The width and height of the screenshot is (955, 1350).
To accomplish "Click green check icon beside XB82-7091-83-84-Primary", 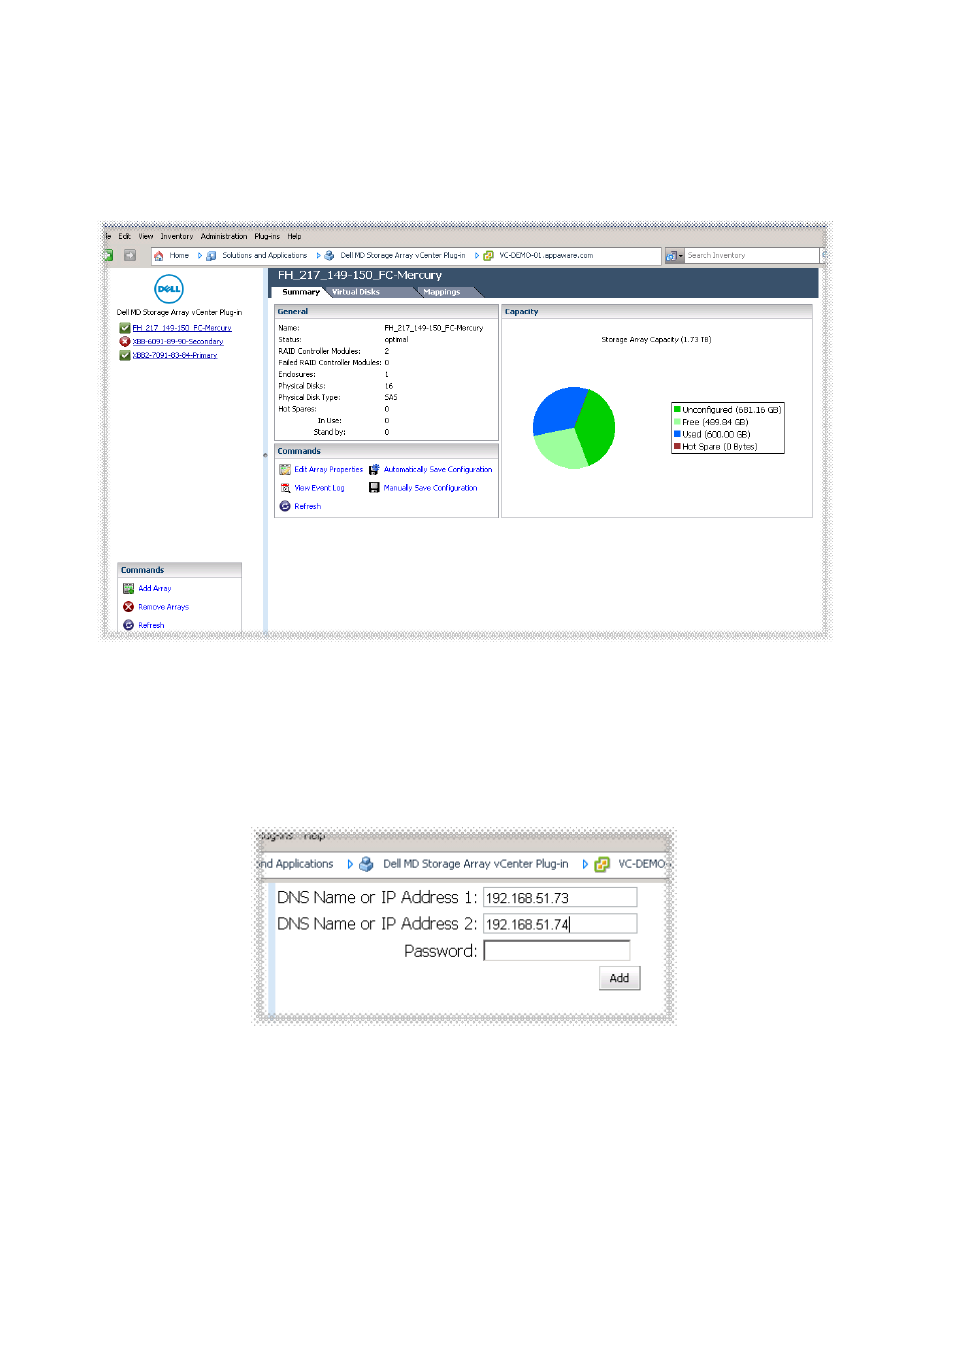I will 125,355.
